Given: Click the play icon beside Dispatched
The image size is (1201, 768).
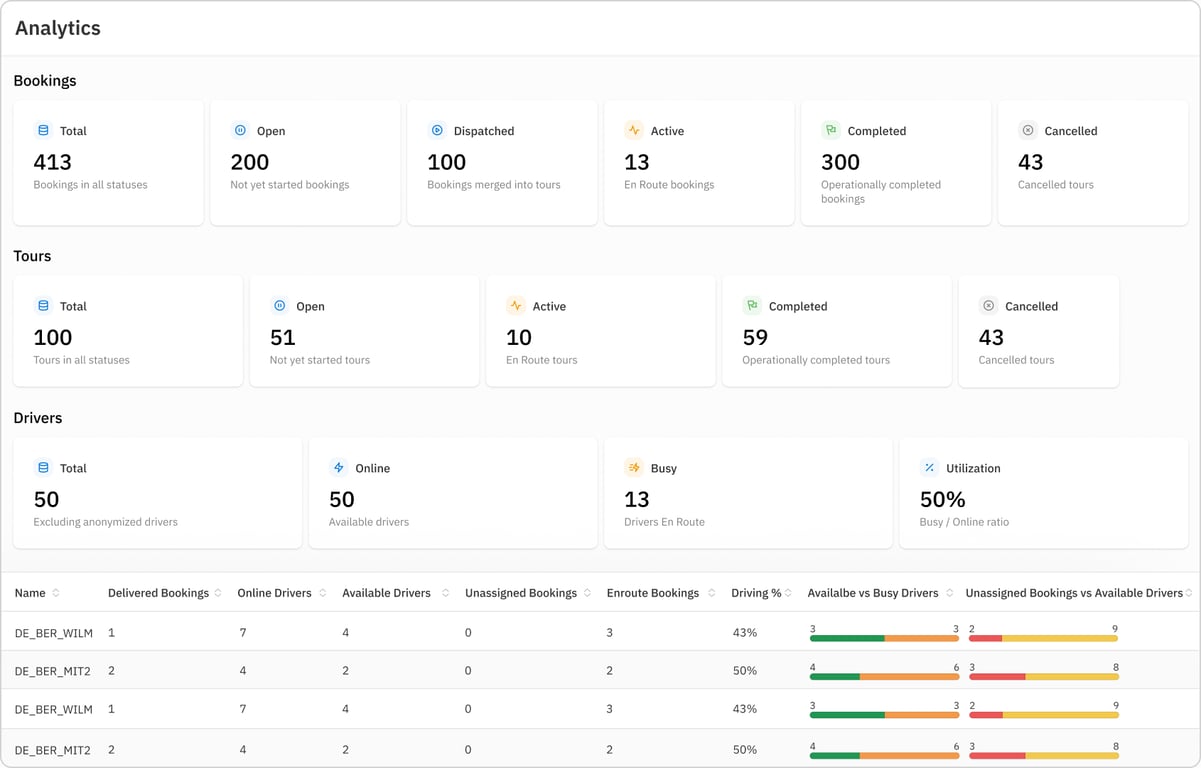Looking at the screenshot, I should coord(437,130).
